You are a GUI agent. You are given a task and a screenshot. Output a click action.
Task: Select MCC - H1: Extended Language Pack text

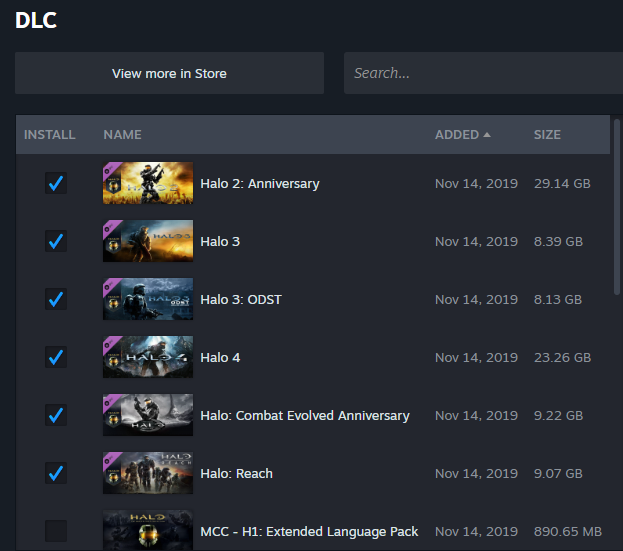(309, 532)
